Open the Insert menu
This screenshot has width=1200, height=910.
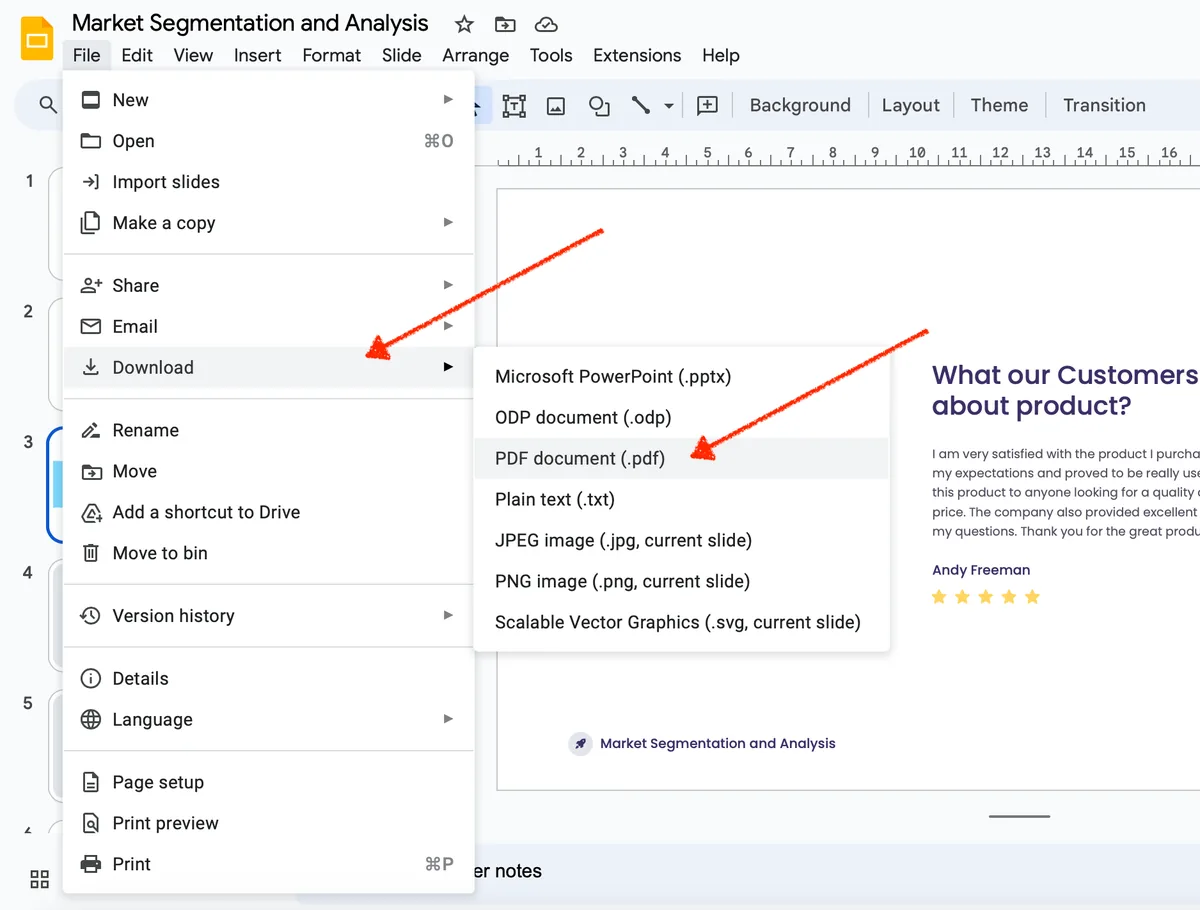[257, 55]
